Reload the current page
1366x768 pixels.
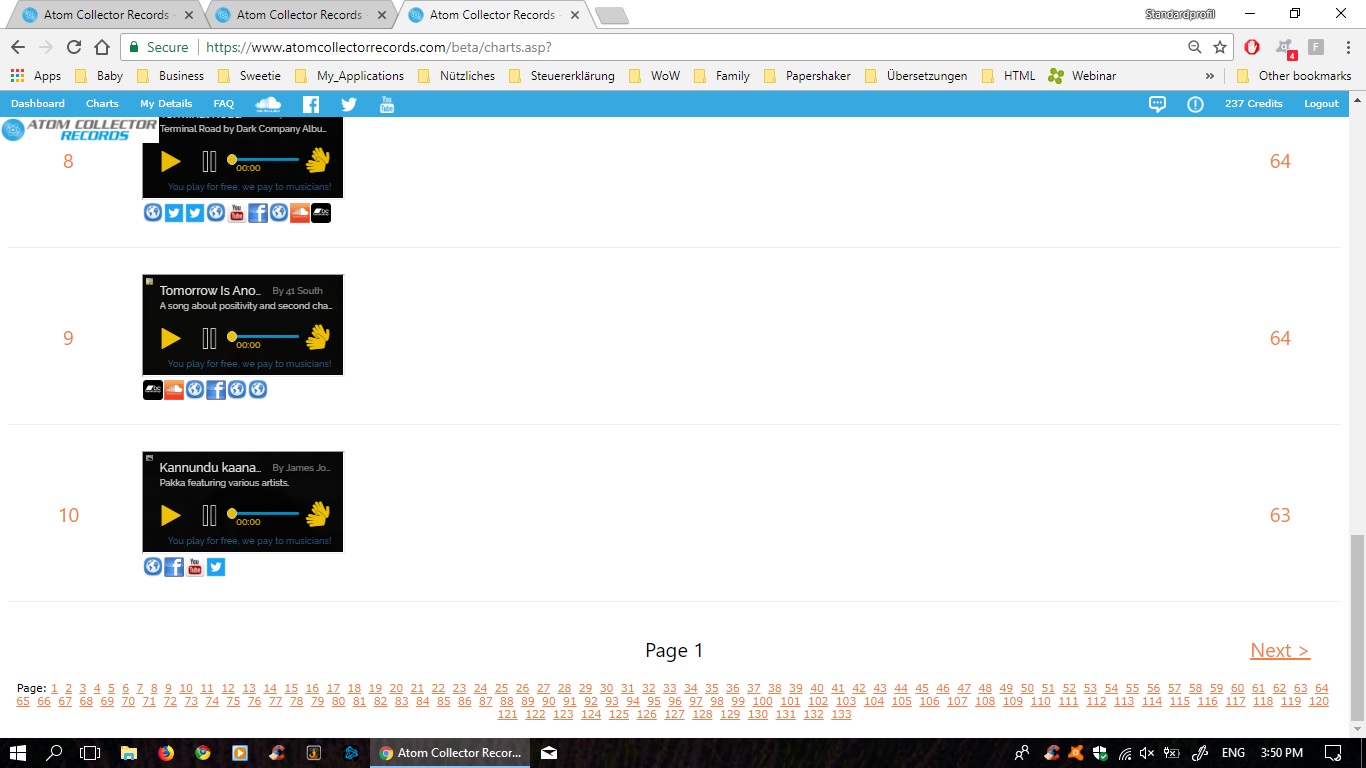[74, 47]
